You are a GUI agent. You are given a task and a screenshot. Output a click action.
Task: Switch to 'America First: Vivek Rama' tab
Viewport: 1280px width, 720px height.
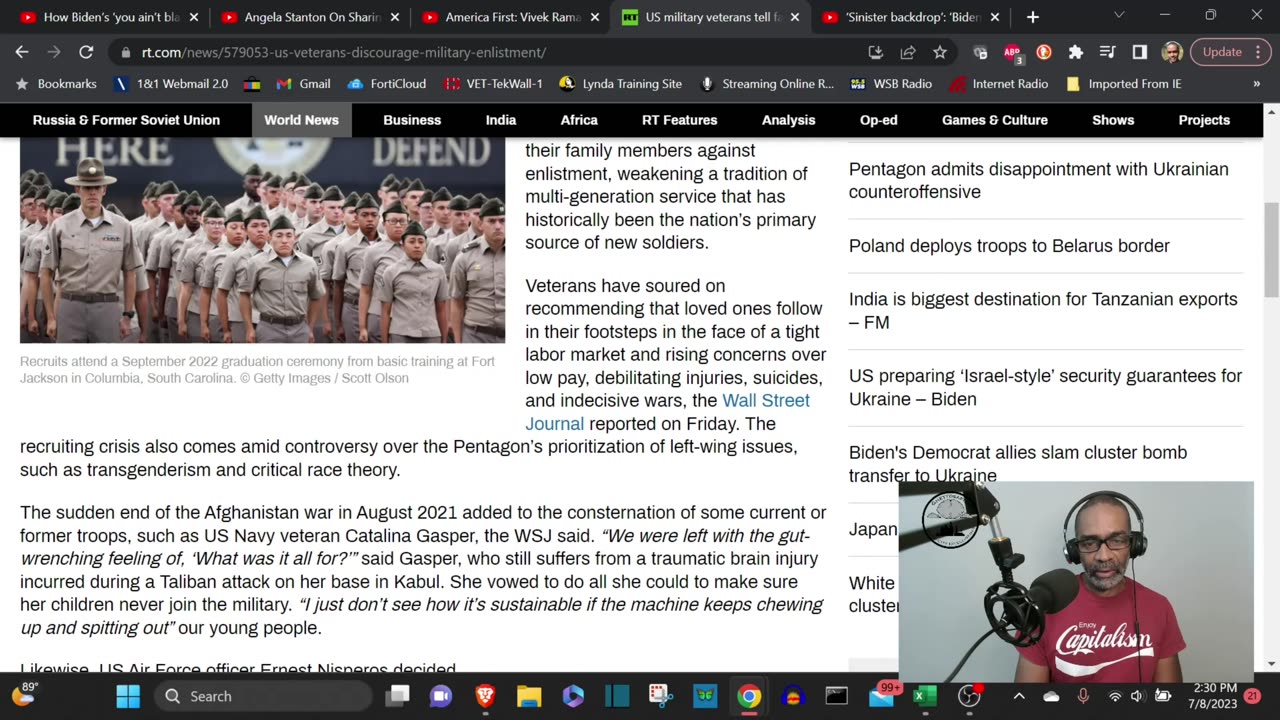pos(510,17)
